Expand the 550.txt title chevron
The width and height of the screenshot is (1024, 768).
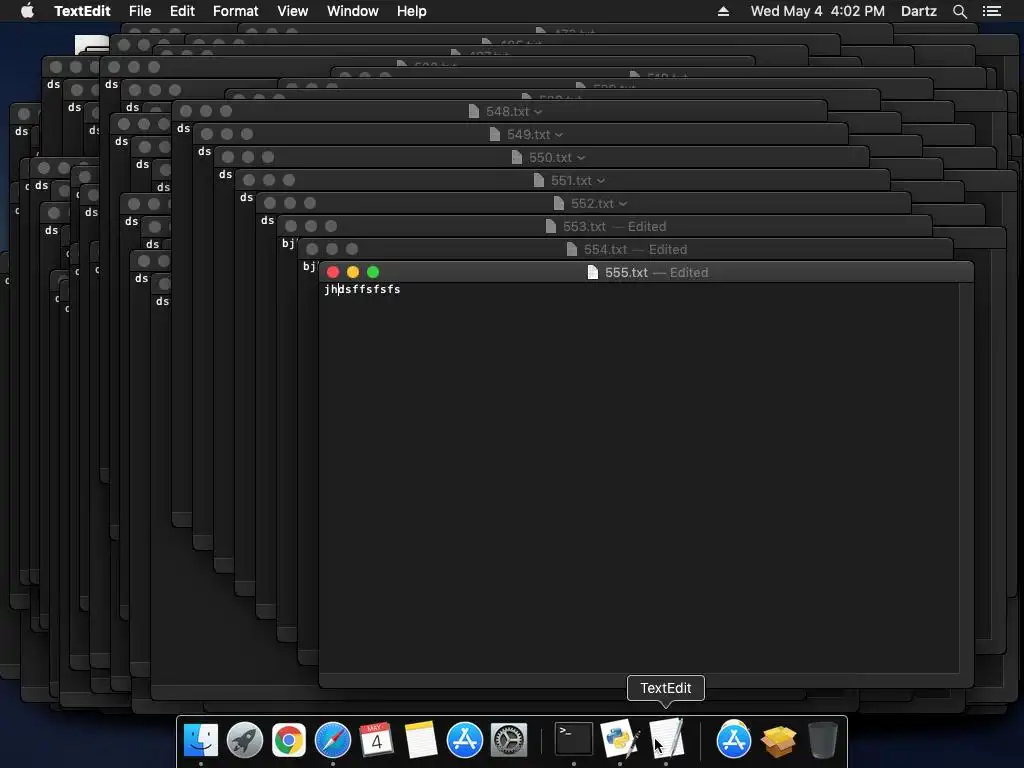click(x=581, y=158)
